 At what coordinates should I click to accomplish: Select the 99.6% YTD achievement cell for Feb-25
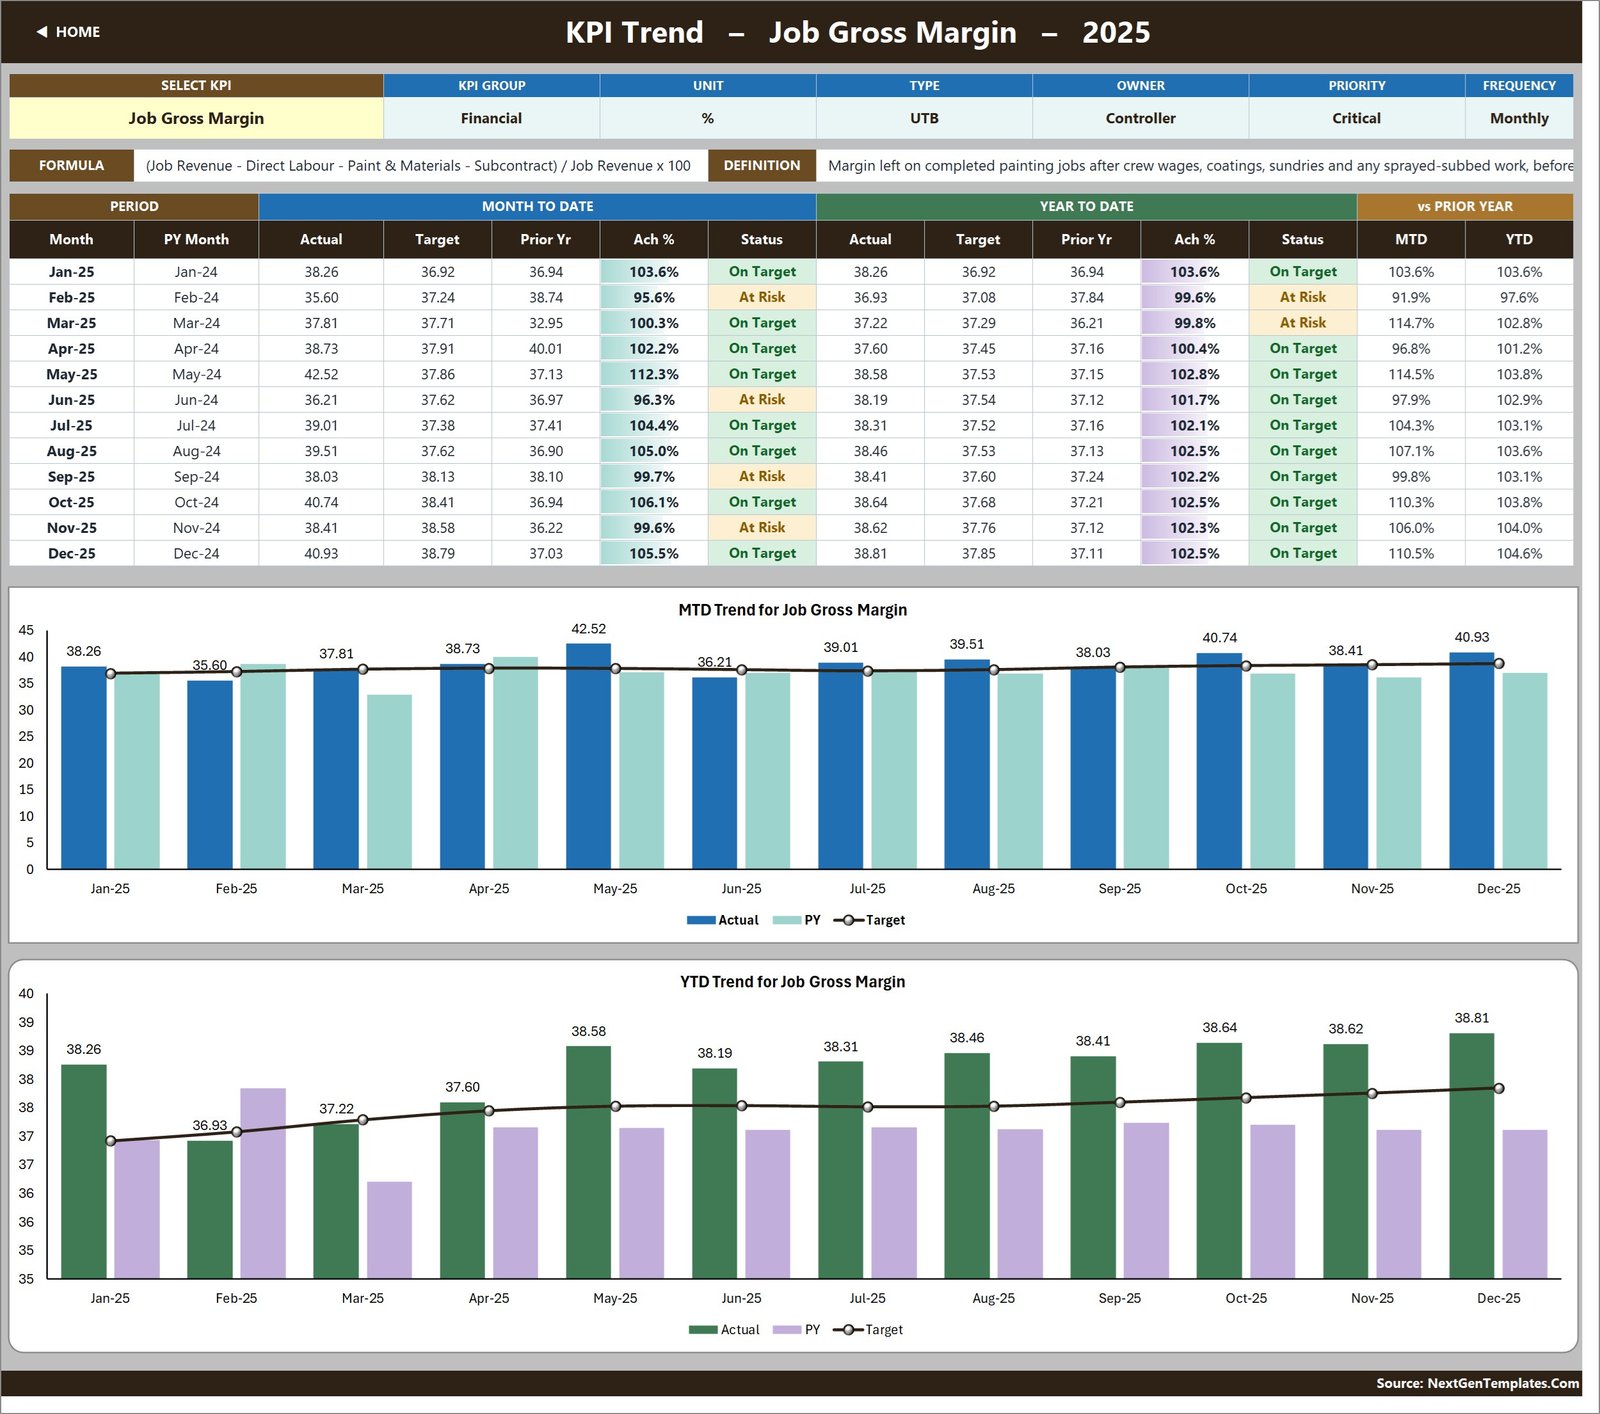(1195, 297)
